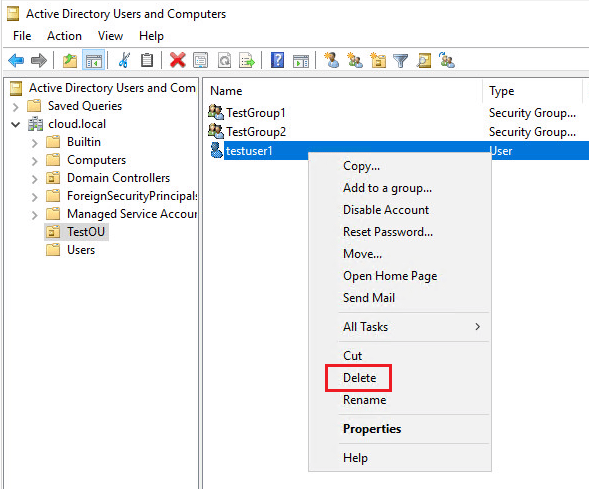The image size is (589, 489).
Task: Click the Create new user toolbar icon
Action: [332, 60]
